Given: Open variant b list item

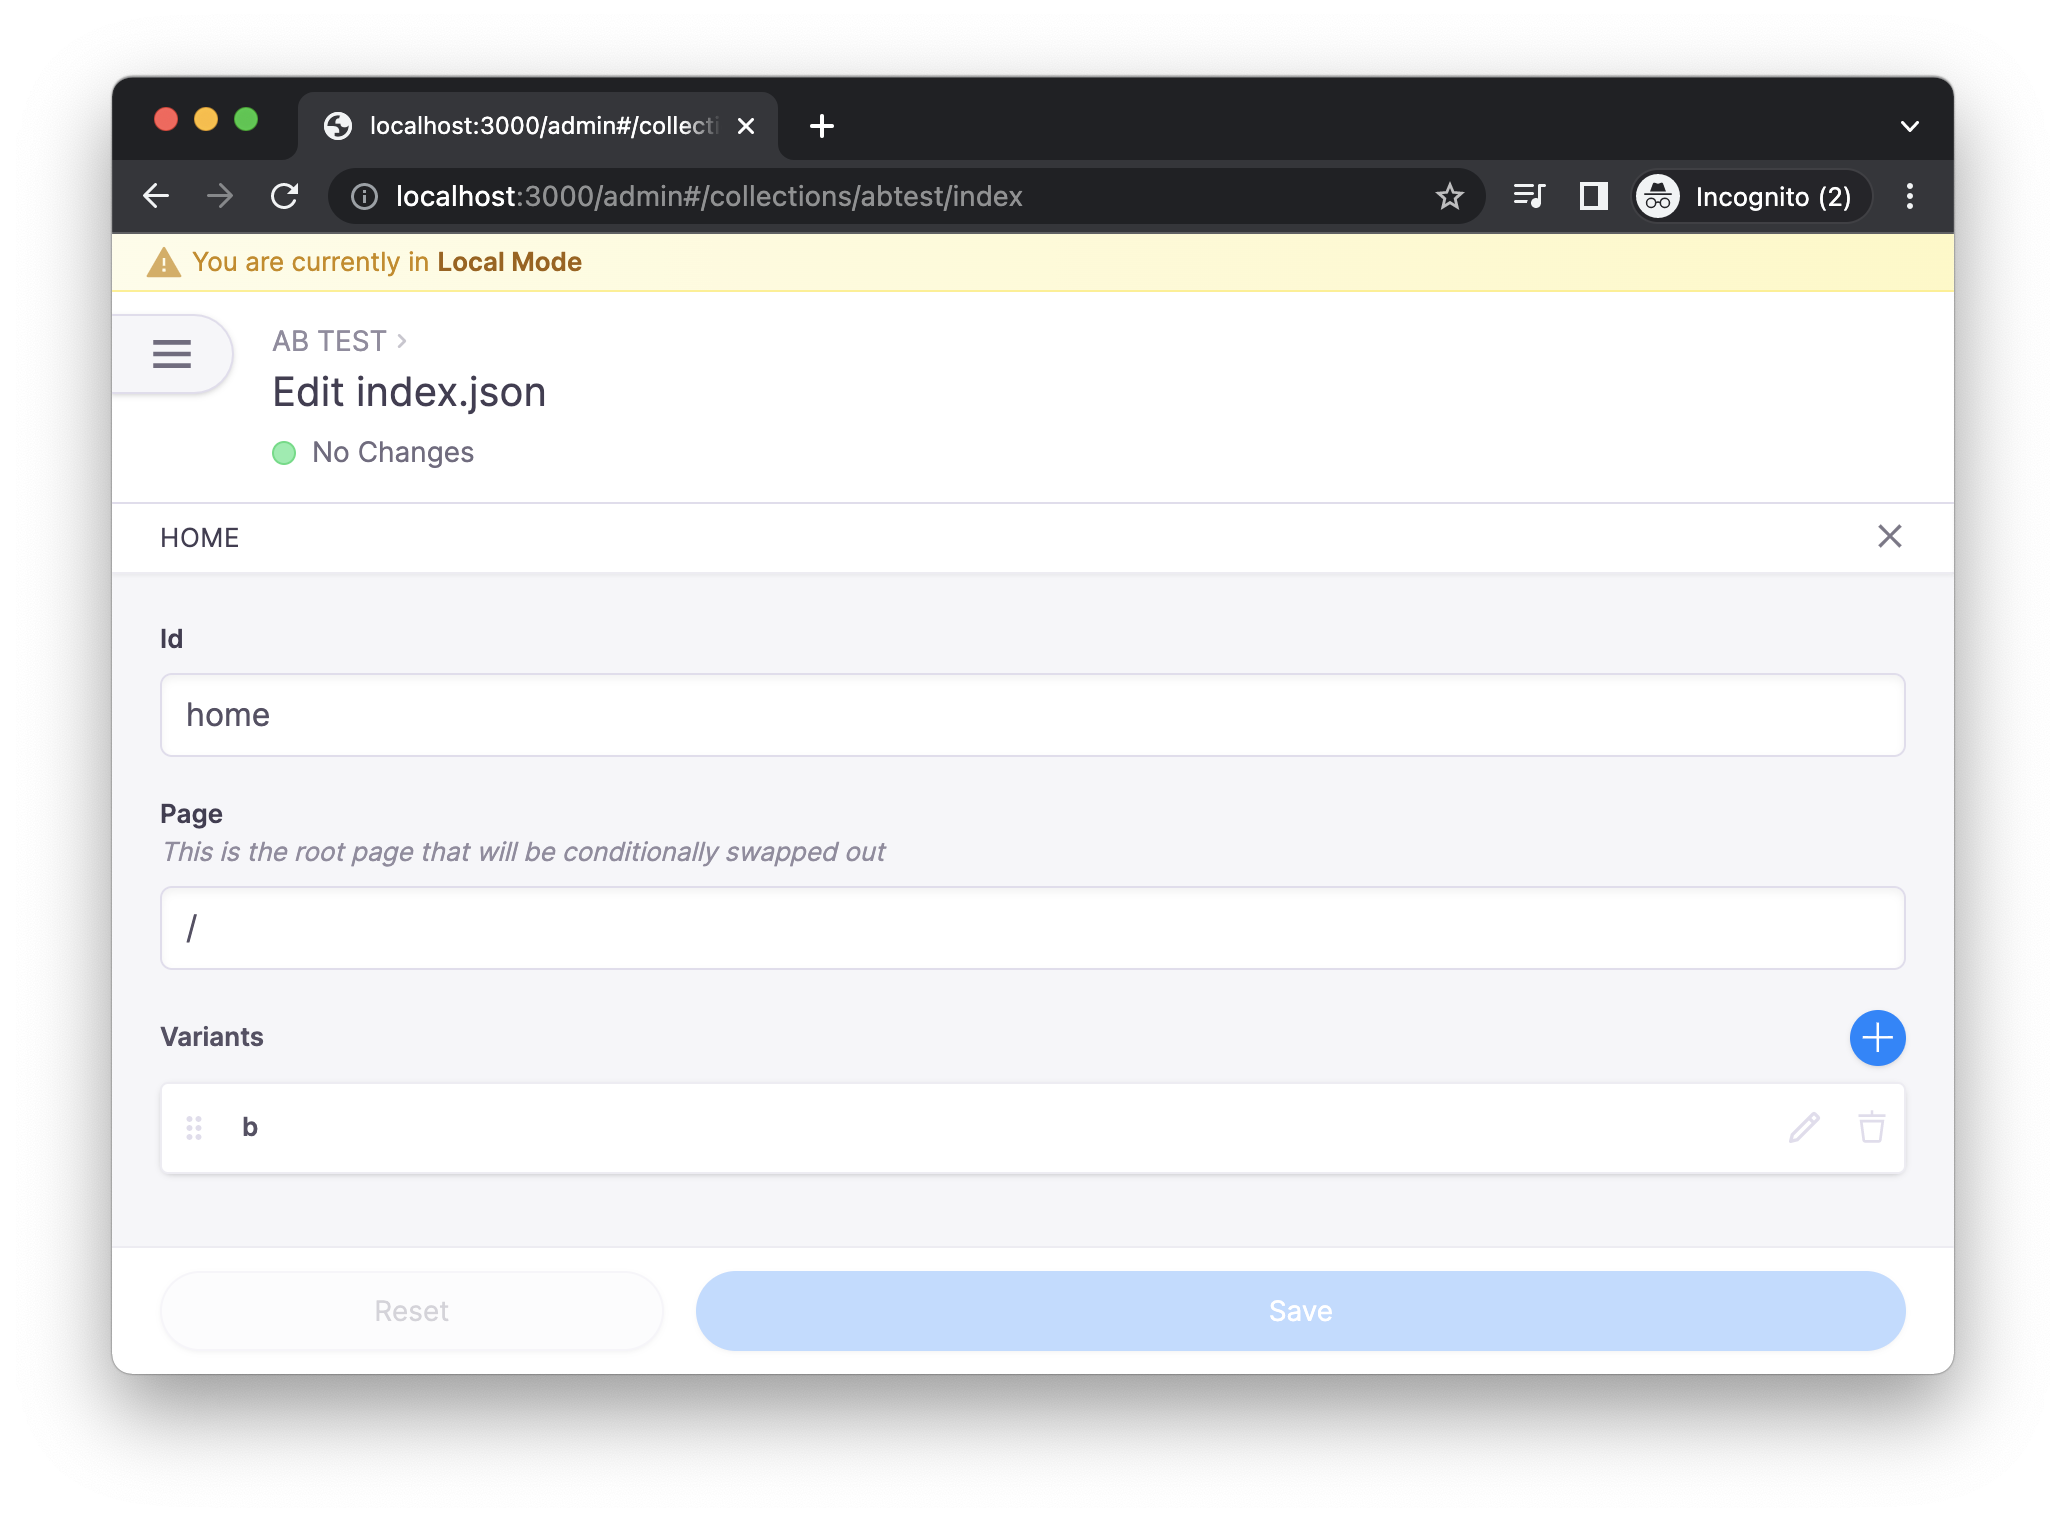Looking at the screenshot, I should point(1032,1128).
